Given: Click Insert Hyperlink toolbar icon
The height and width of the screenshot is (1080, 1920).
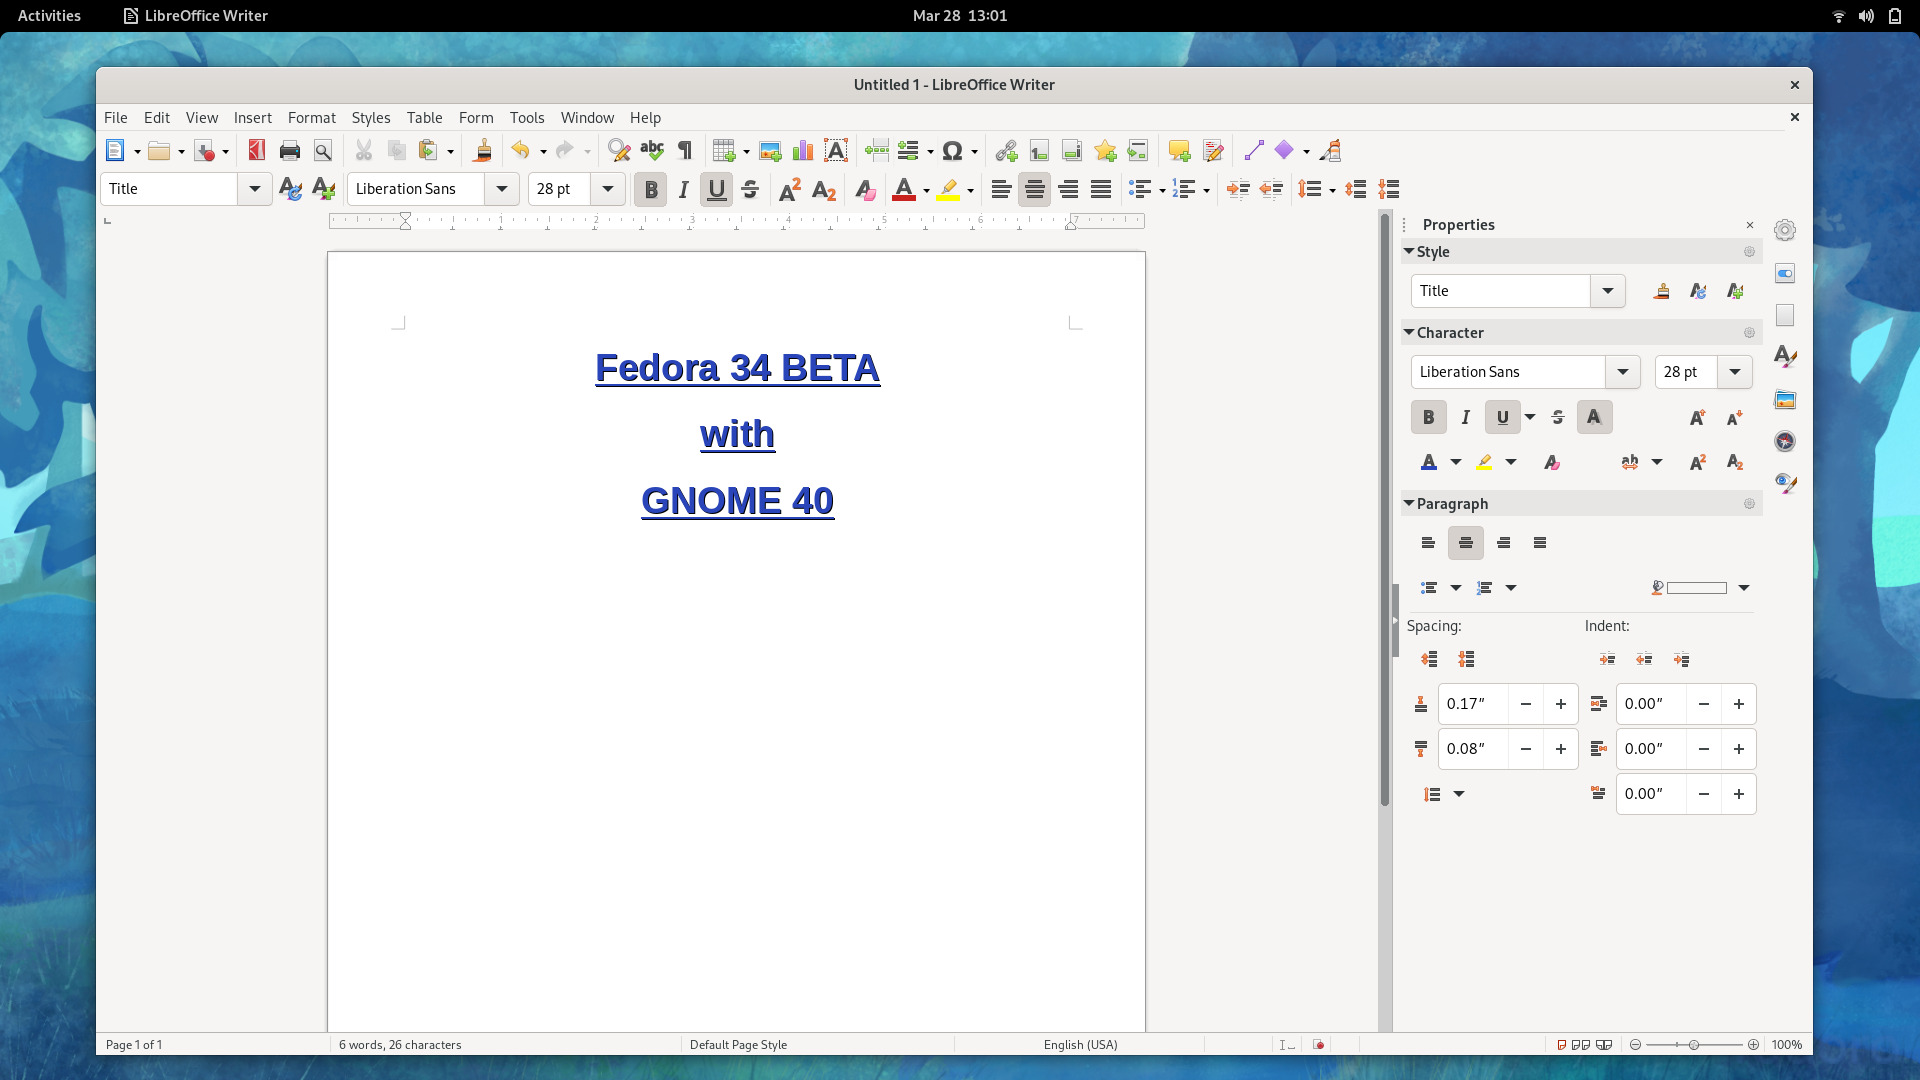Looking at the screenshot, I should tap(1006, 151).
